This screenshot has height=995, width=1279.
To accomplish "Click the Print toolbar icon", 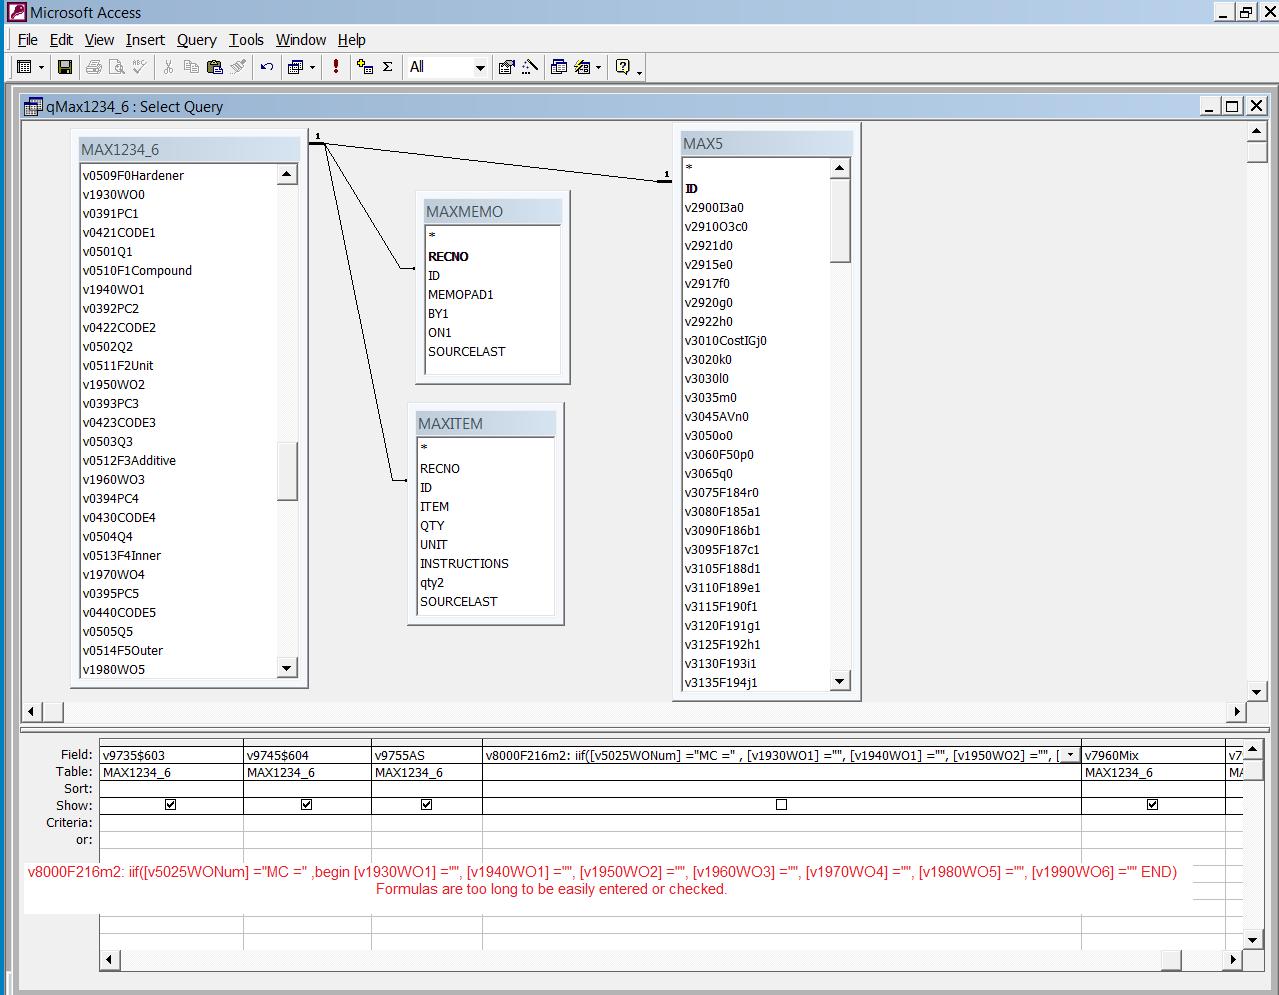I will (94, 67).
